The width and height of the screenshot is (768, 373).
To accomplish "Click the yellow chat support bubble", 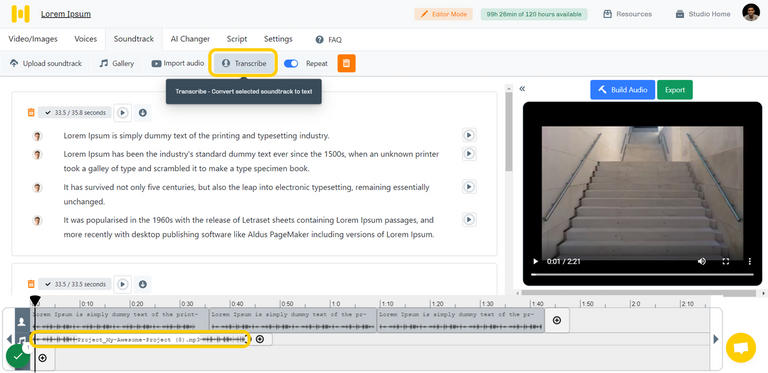I will pos(741,348).
